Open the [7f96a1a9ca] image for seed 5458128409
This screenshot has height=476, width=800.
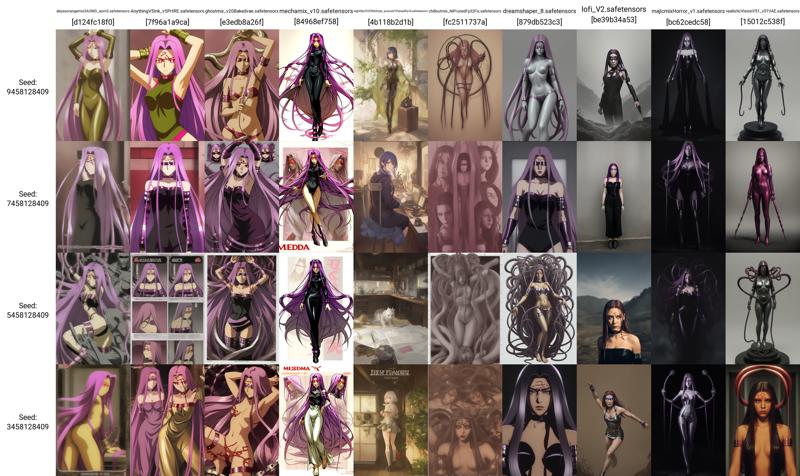pyautogui.click(x=167, y=309)
